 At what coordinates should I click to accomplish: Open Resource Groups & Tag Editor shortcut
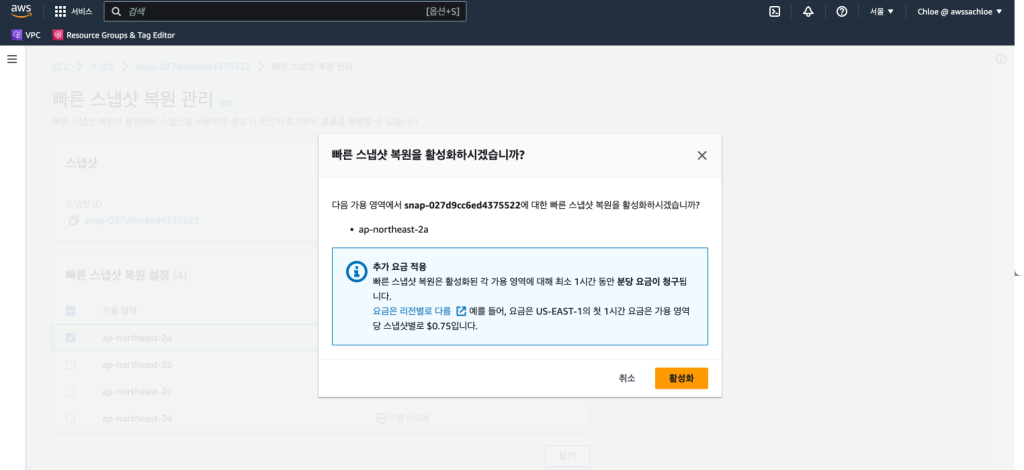[x=114, y=35]
